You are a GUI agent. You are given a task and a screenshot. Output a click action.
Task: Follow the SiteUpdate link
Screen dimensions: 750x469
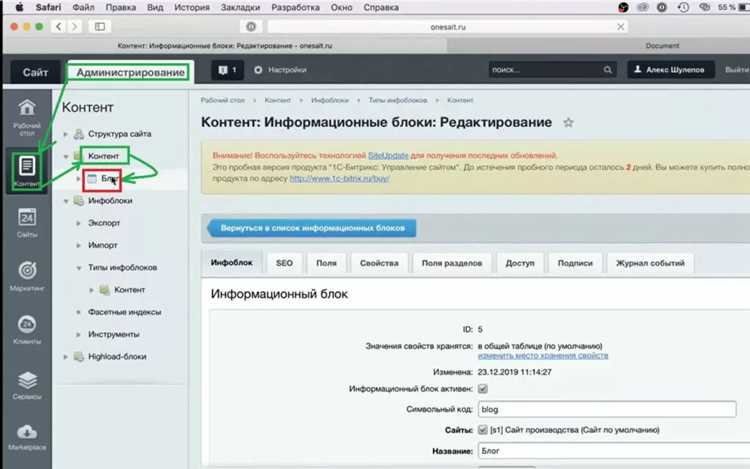[x=388, y=155]
